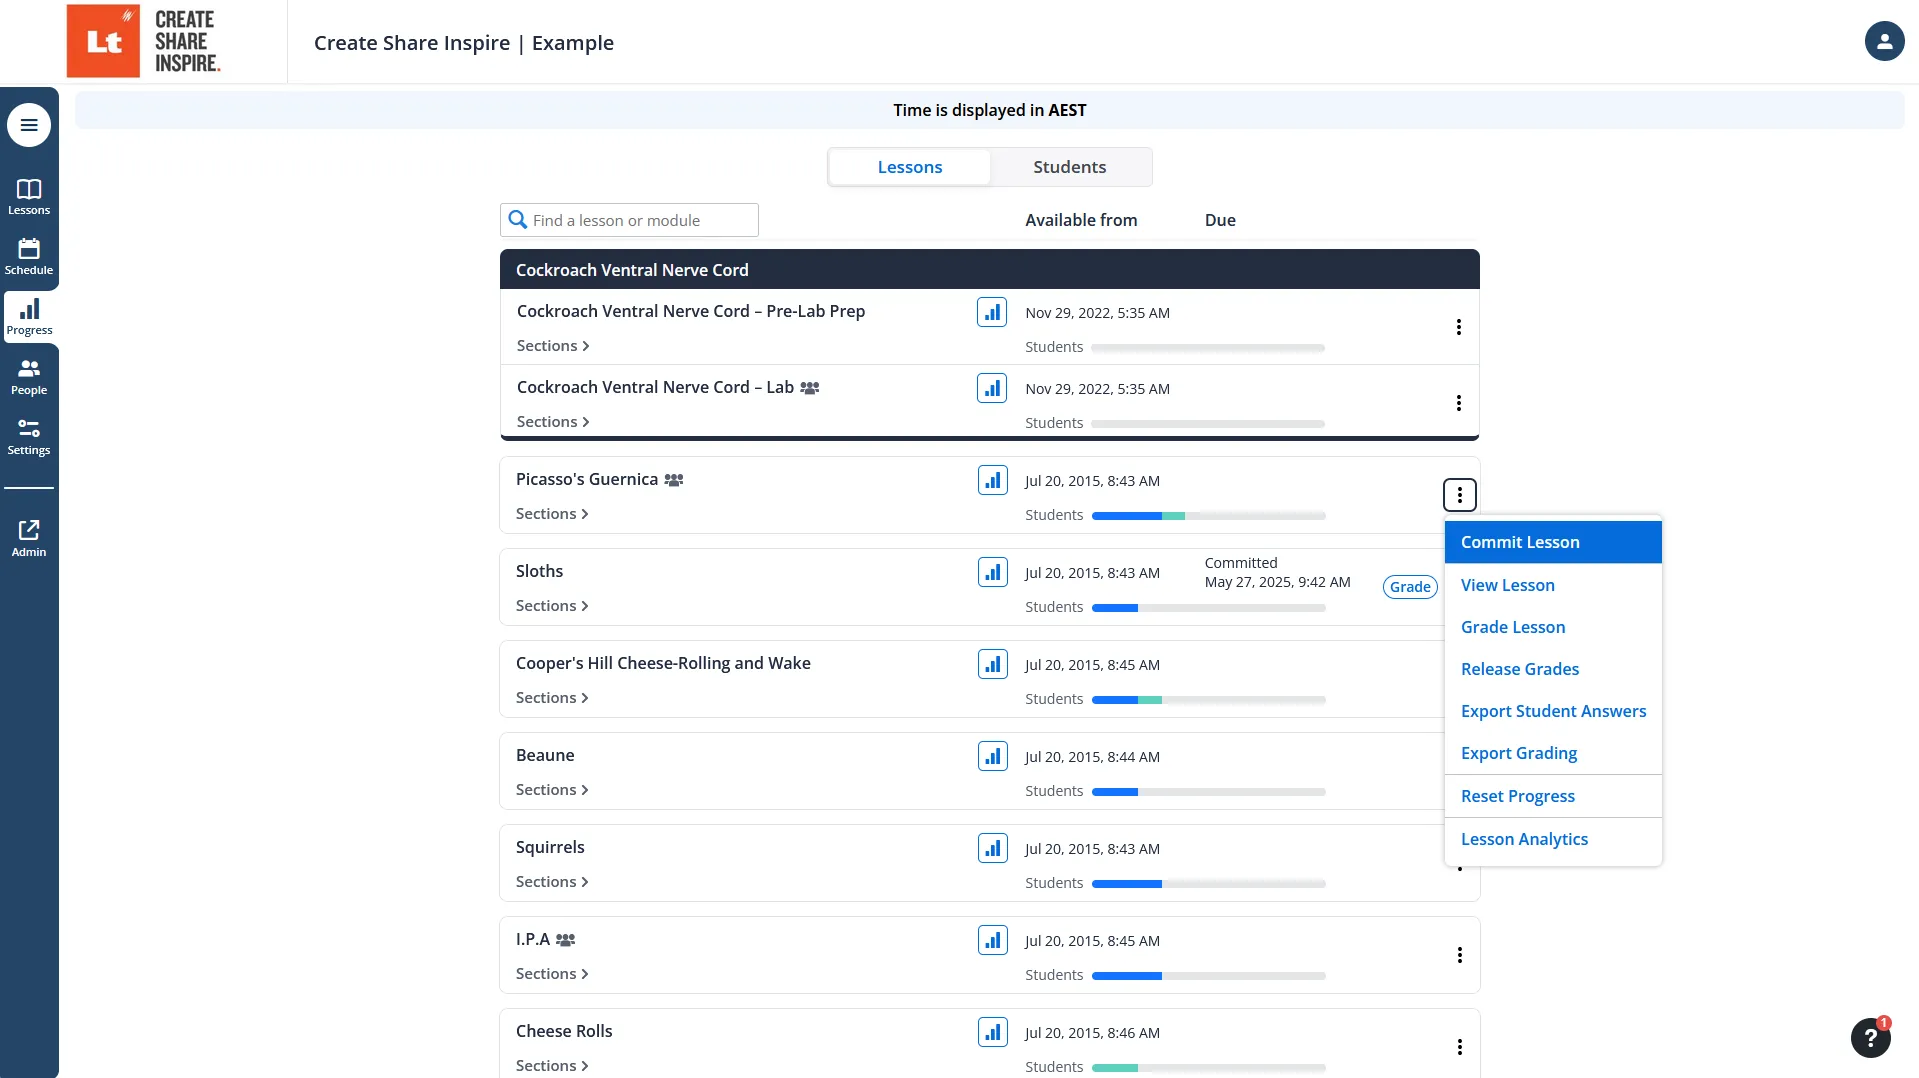1919x1078 pixels.
Task: Open analytics icon for Squirrels
Action: [993, 848]
